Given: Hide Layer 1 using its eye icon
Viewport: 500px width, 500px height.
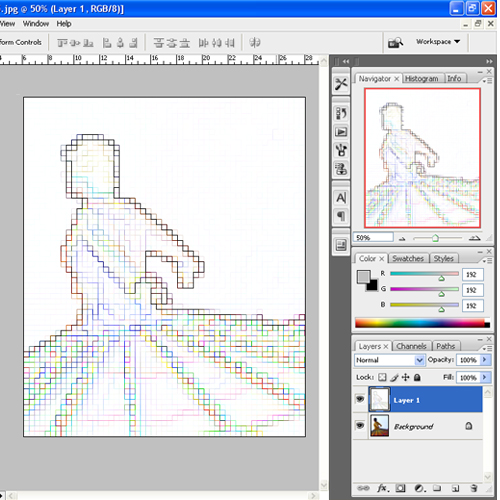Looking at the screenshot, I should 360,399.
